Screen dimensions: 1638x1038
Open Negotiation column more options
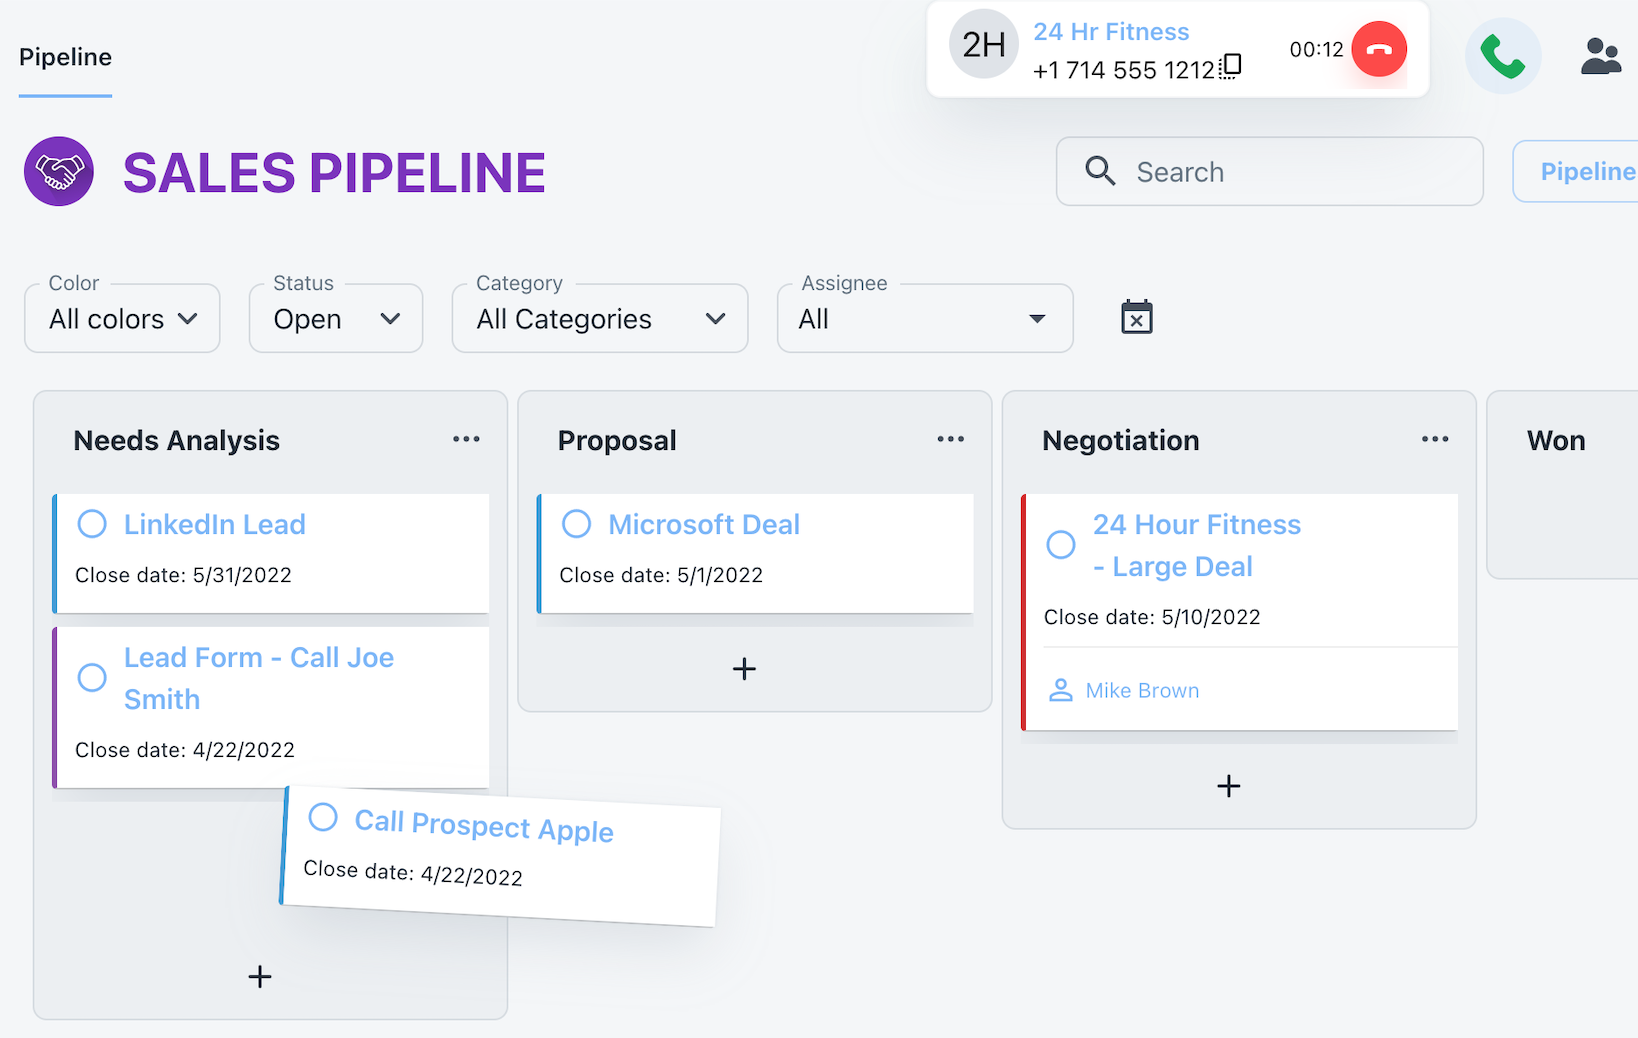[1434, 440]
